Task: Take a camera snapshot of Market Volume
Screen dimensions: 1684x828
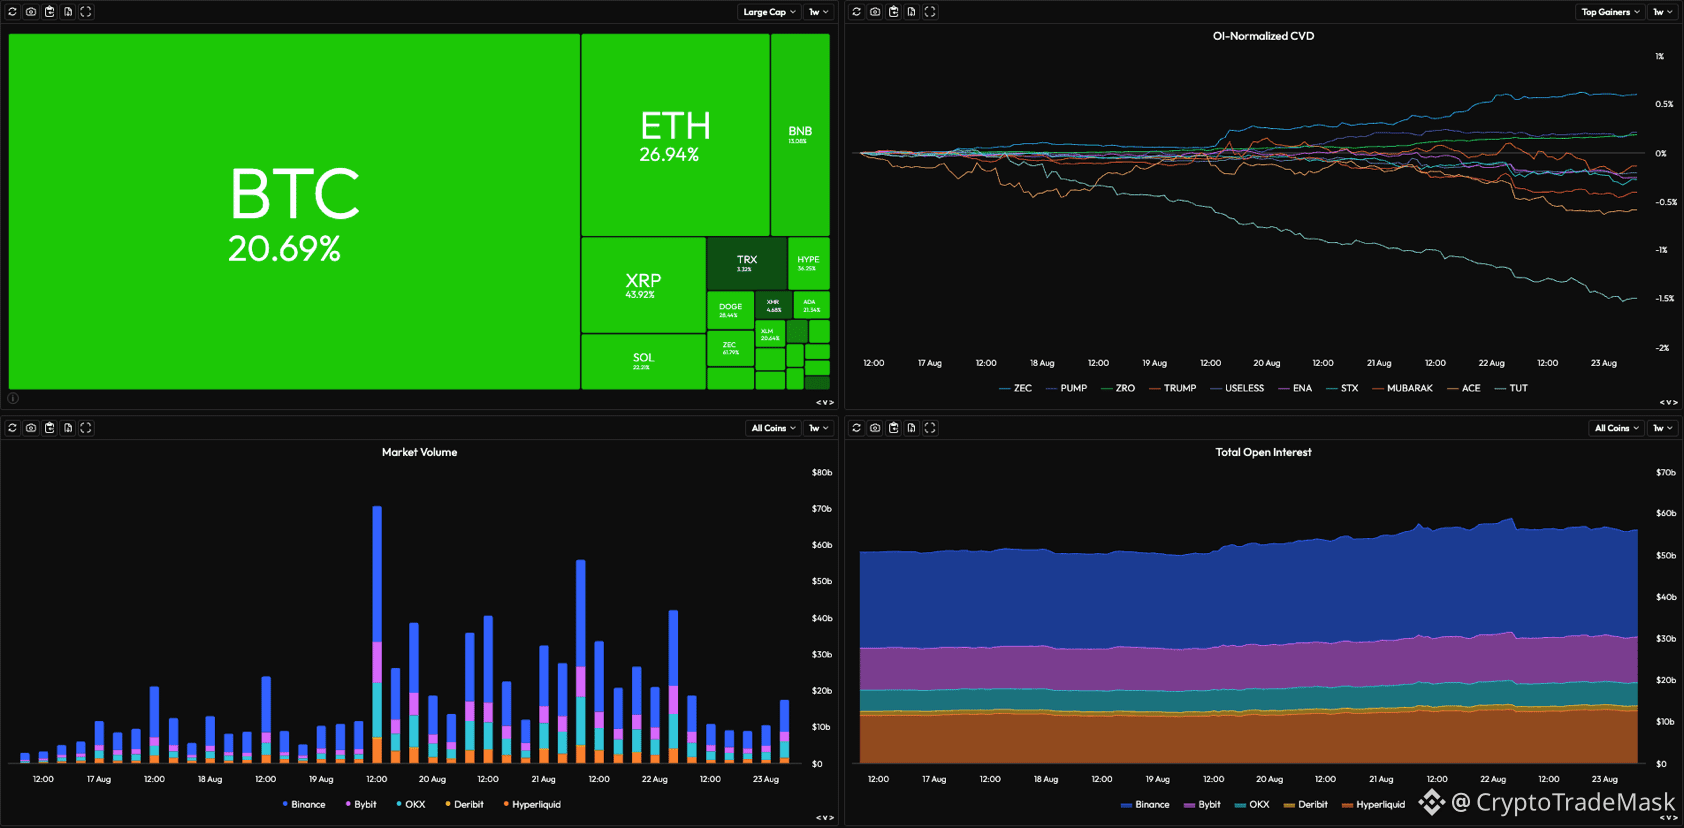Action: click(31, 428)
